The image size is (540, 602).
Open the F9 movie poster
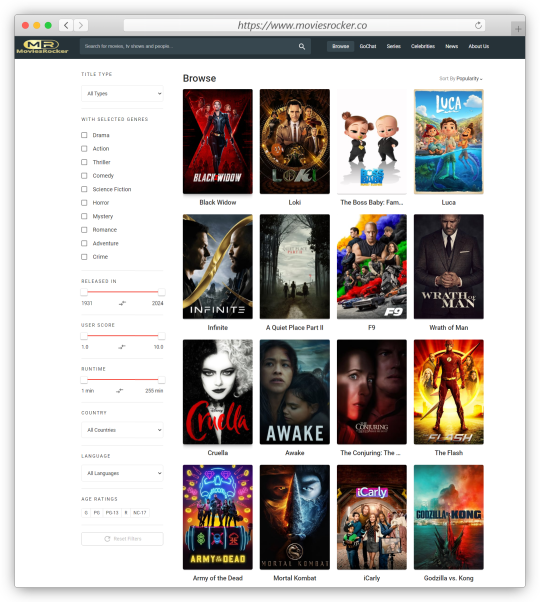tap(372, 266)
